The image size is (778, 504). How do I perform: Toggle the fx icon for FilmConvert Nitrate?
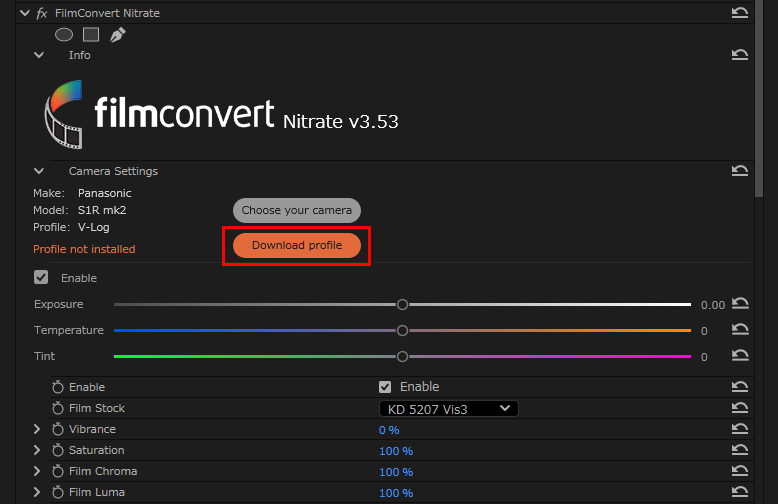(42, 13)
